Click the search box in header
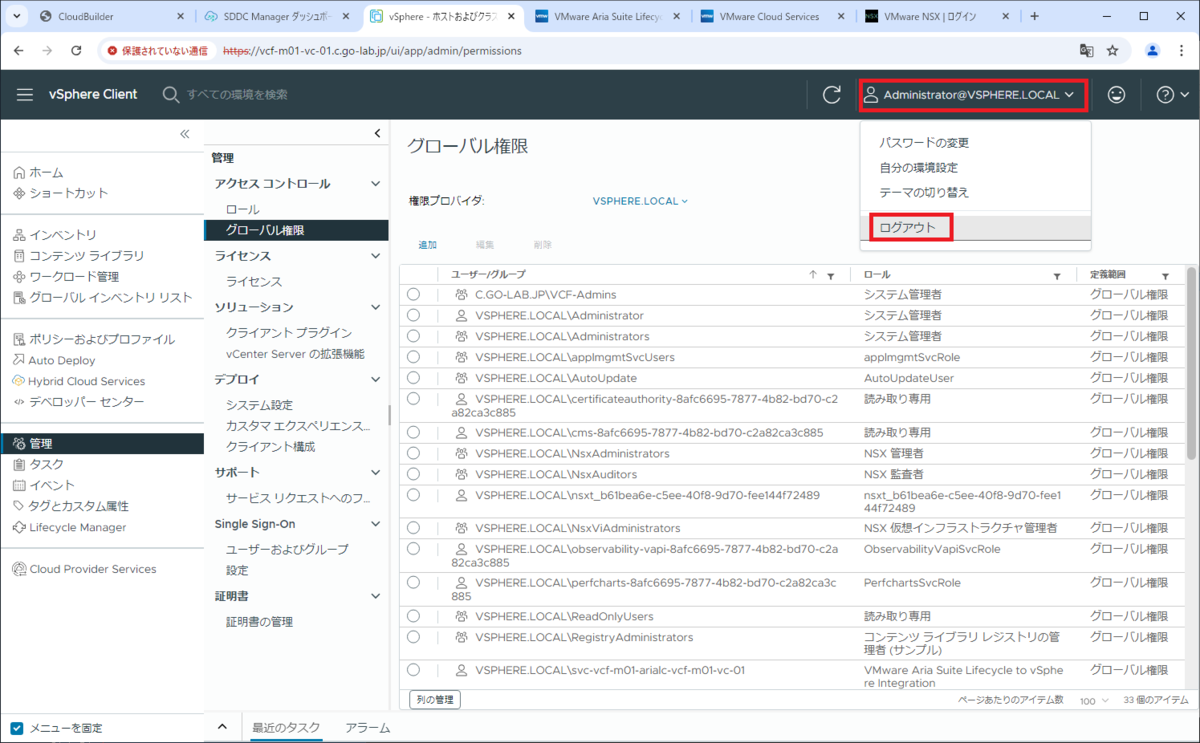Image resolution: width=1200 pixels, height=743 pixels. tap(237, 94)
